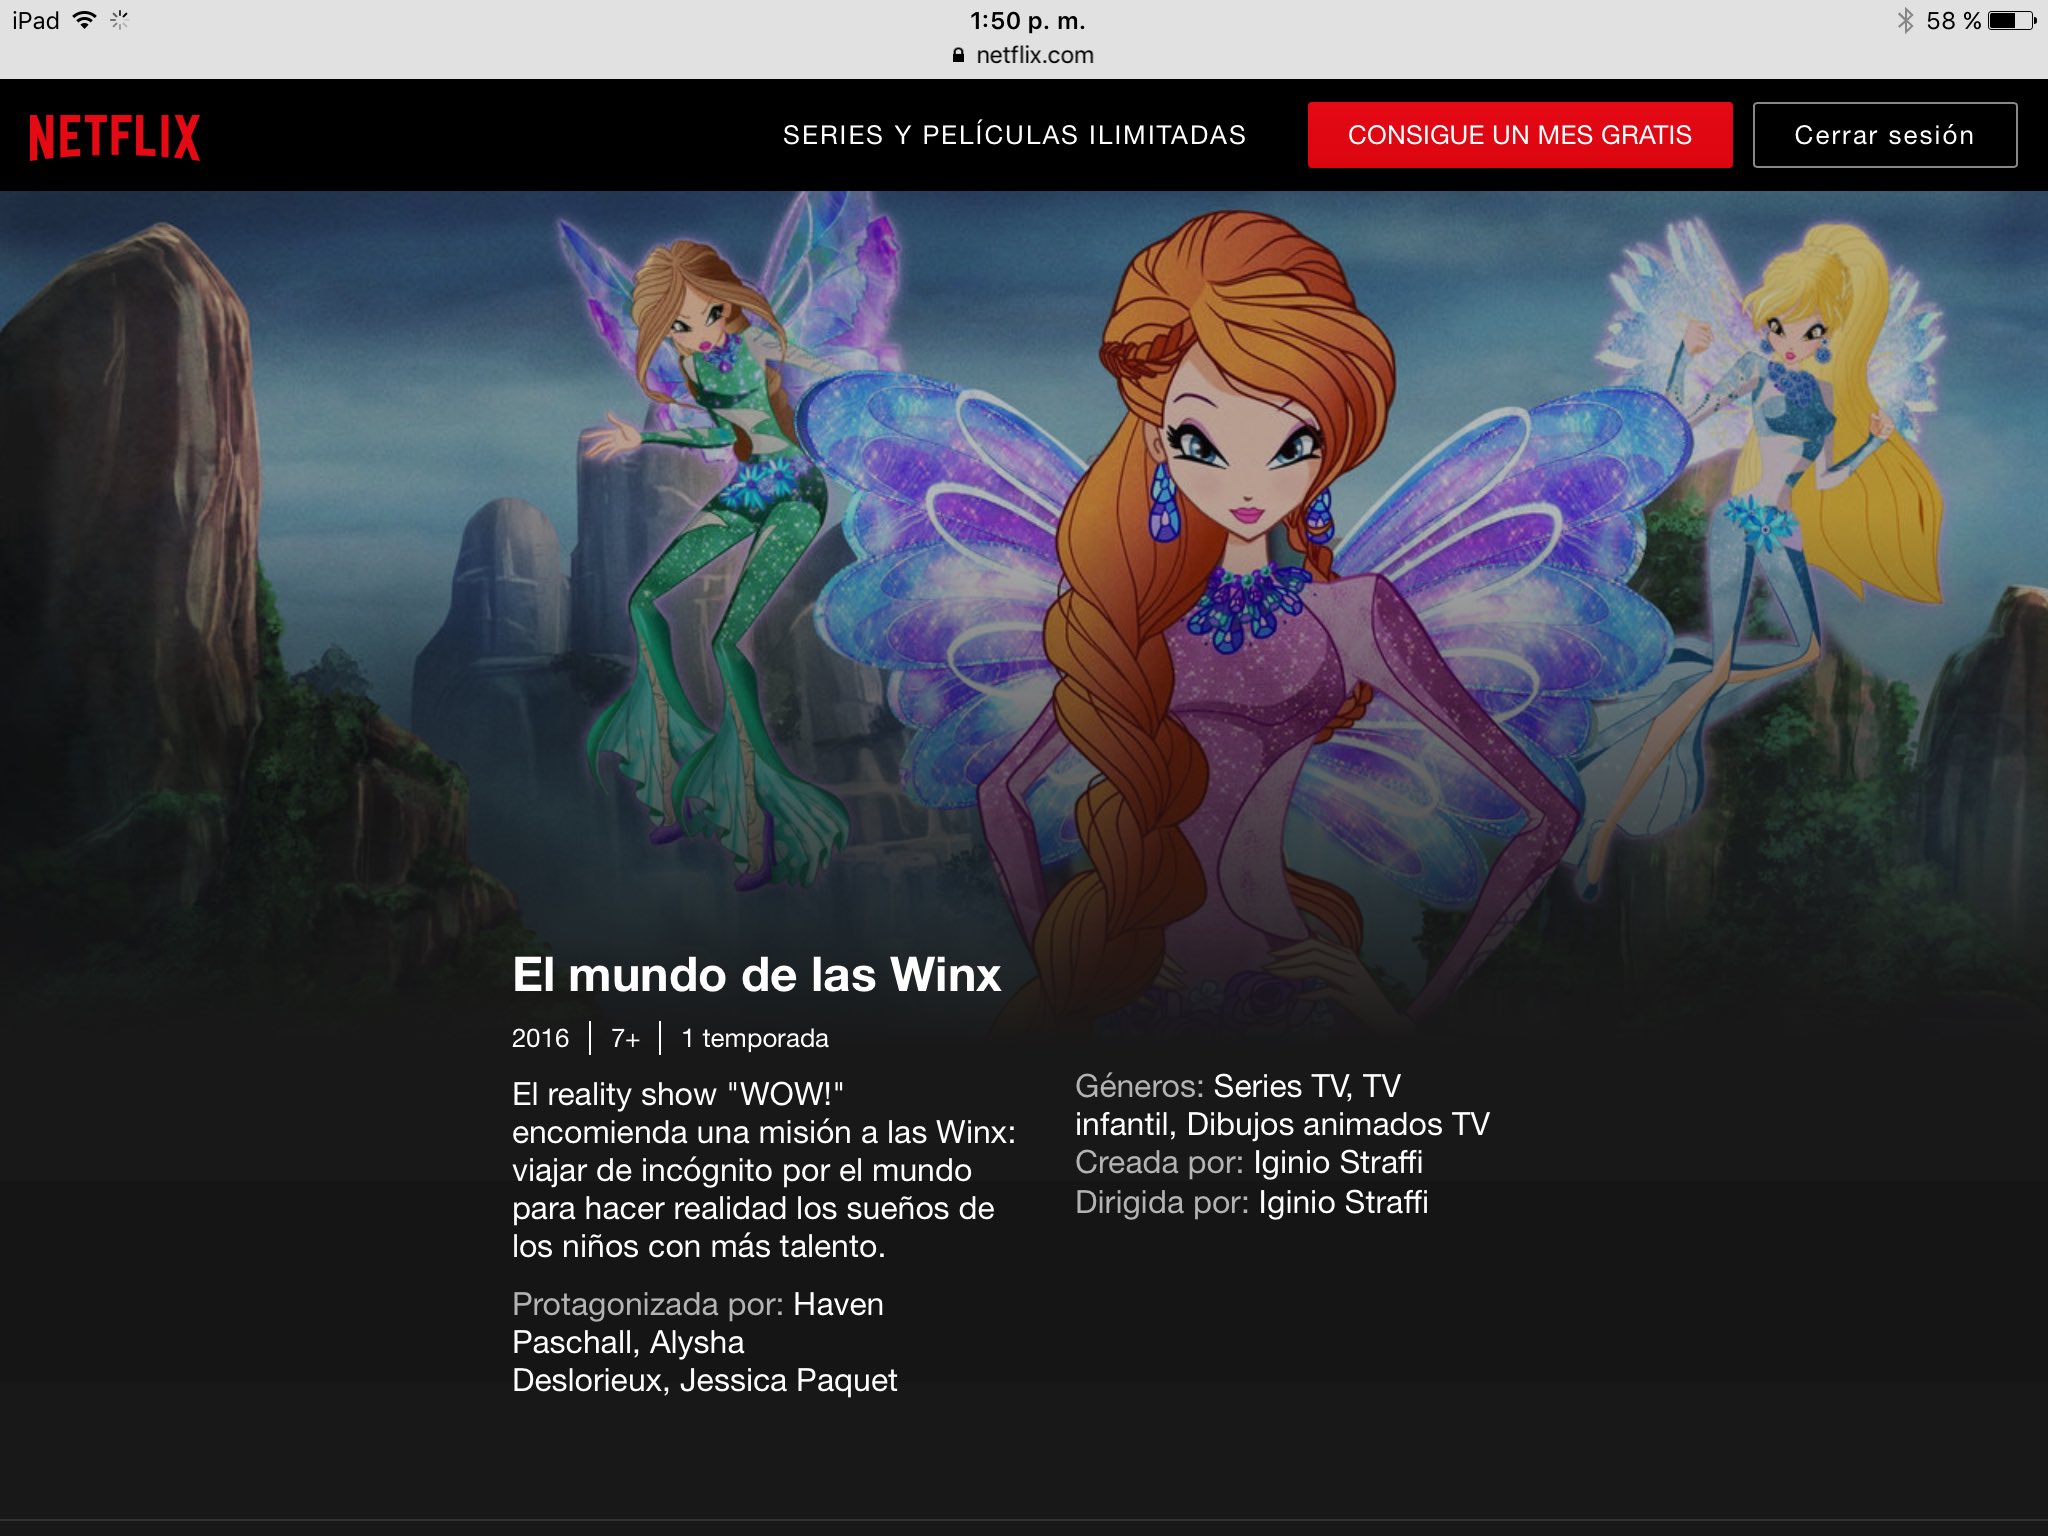2048x1536 pixels.
Task: Tap the Winx hero banner image
Action: point(1024,560)
